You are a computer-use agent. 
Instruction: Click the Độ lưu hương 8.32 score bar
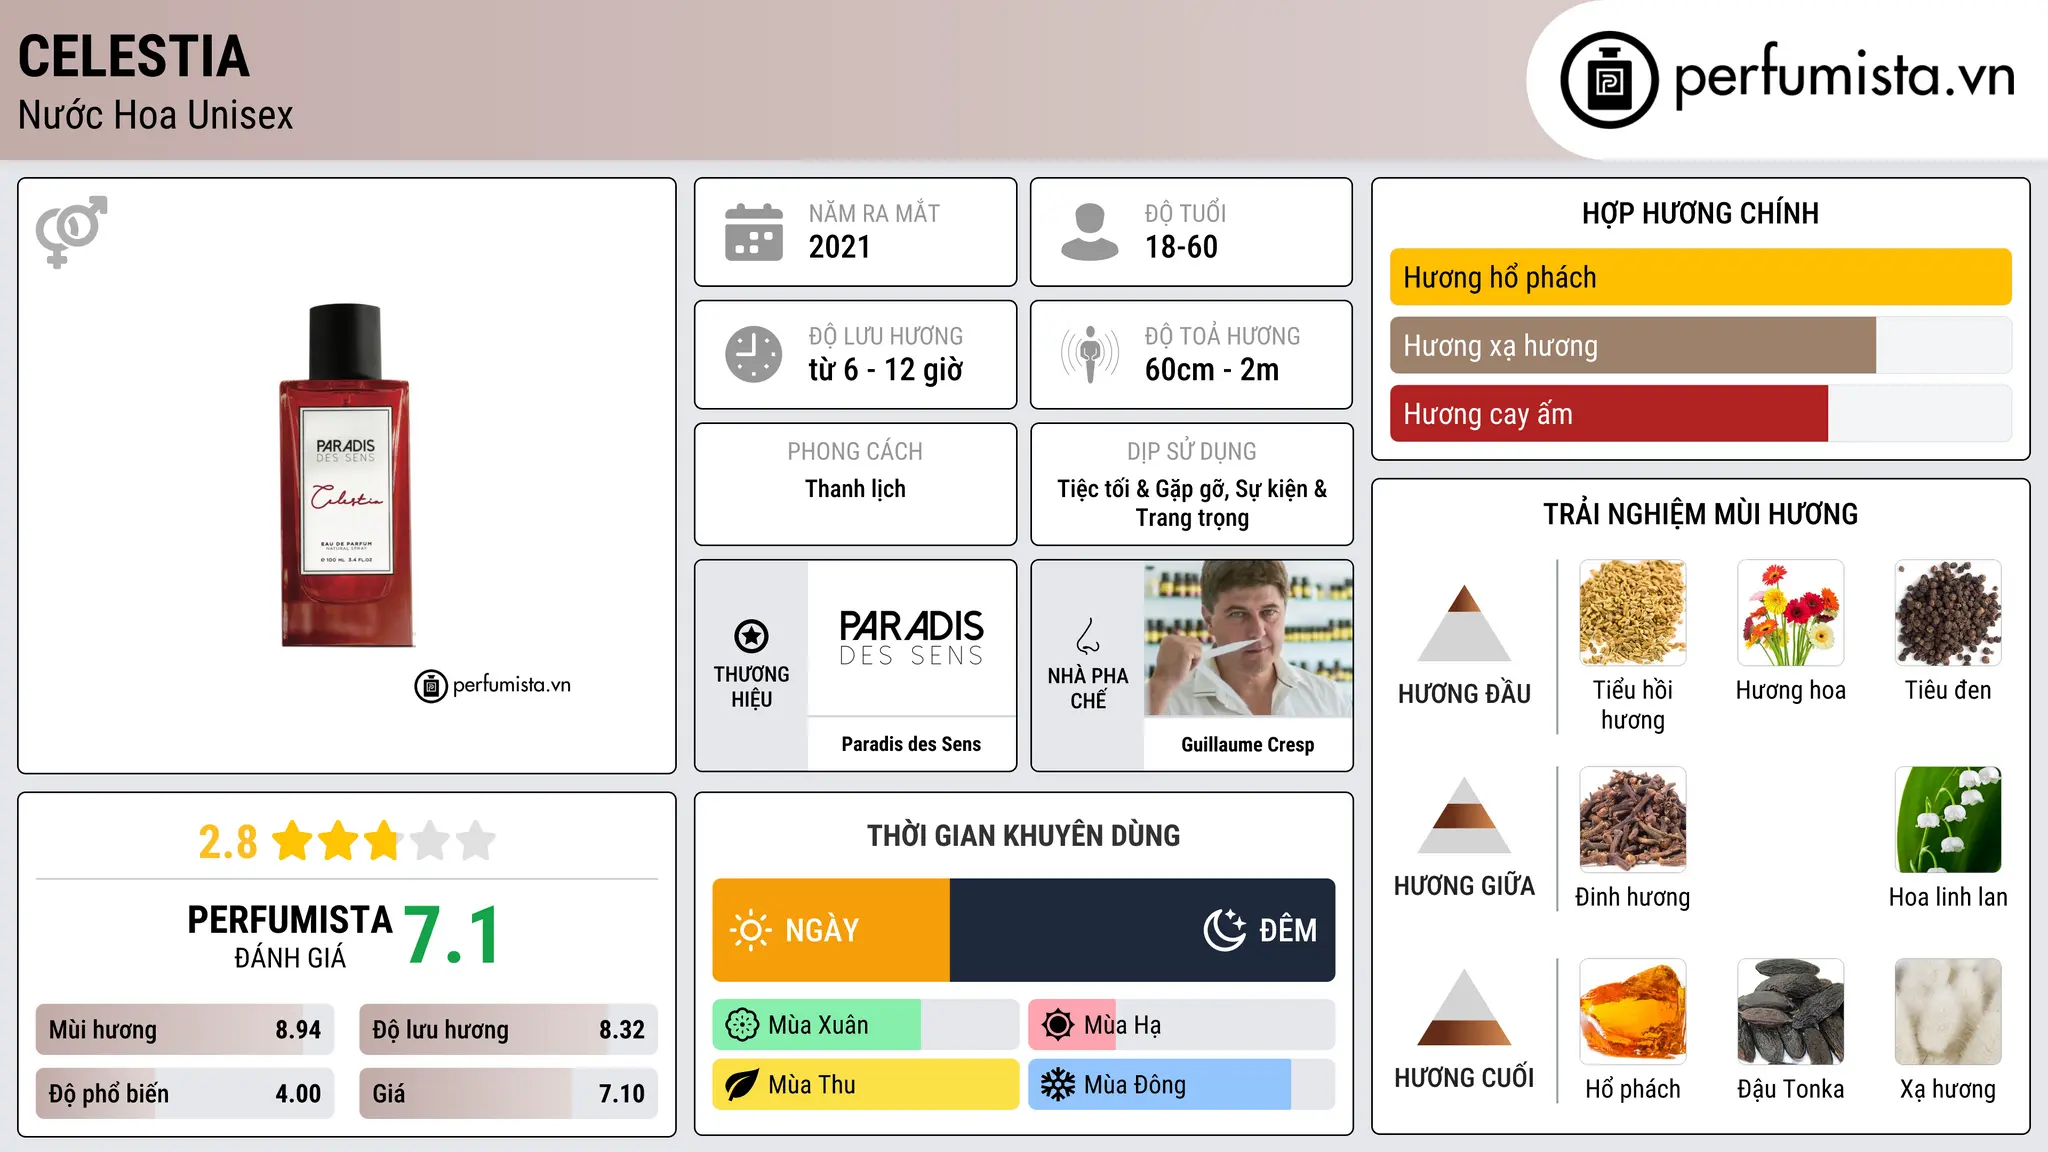(509, 1030)
